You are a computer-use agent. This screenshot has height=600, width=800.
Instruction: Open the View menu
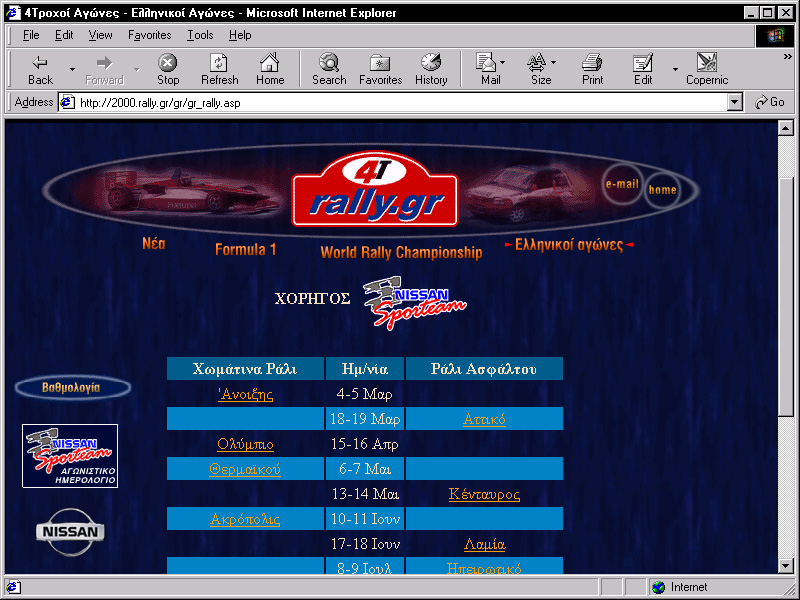[x=100, y=35]
